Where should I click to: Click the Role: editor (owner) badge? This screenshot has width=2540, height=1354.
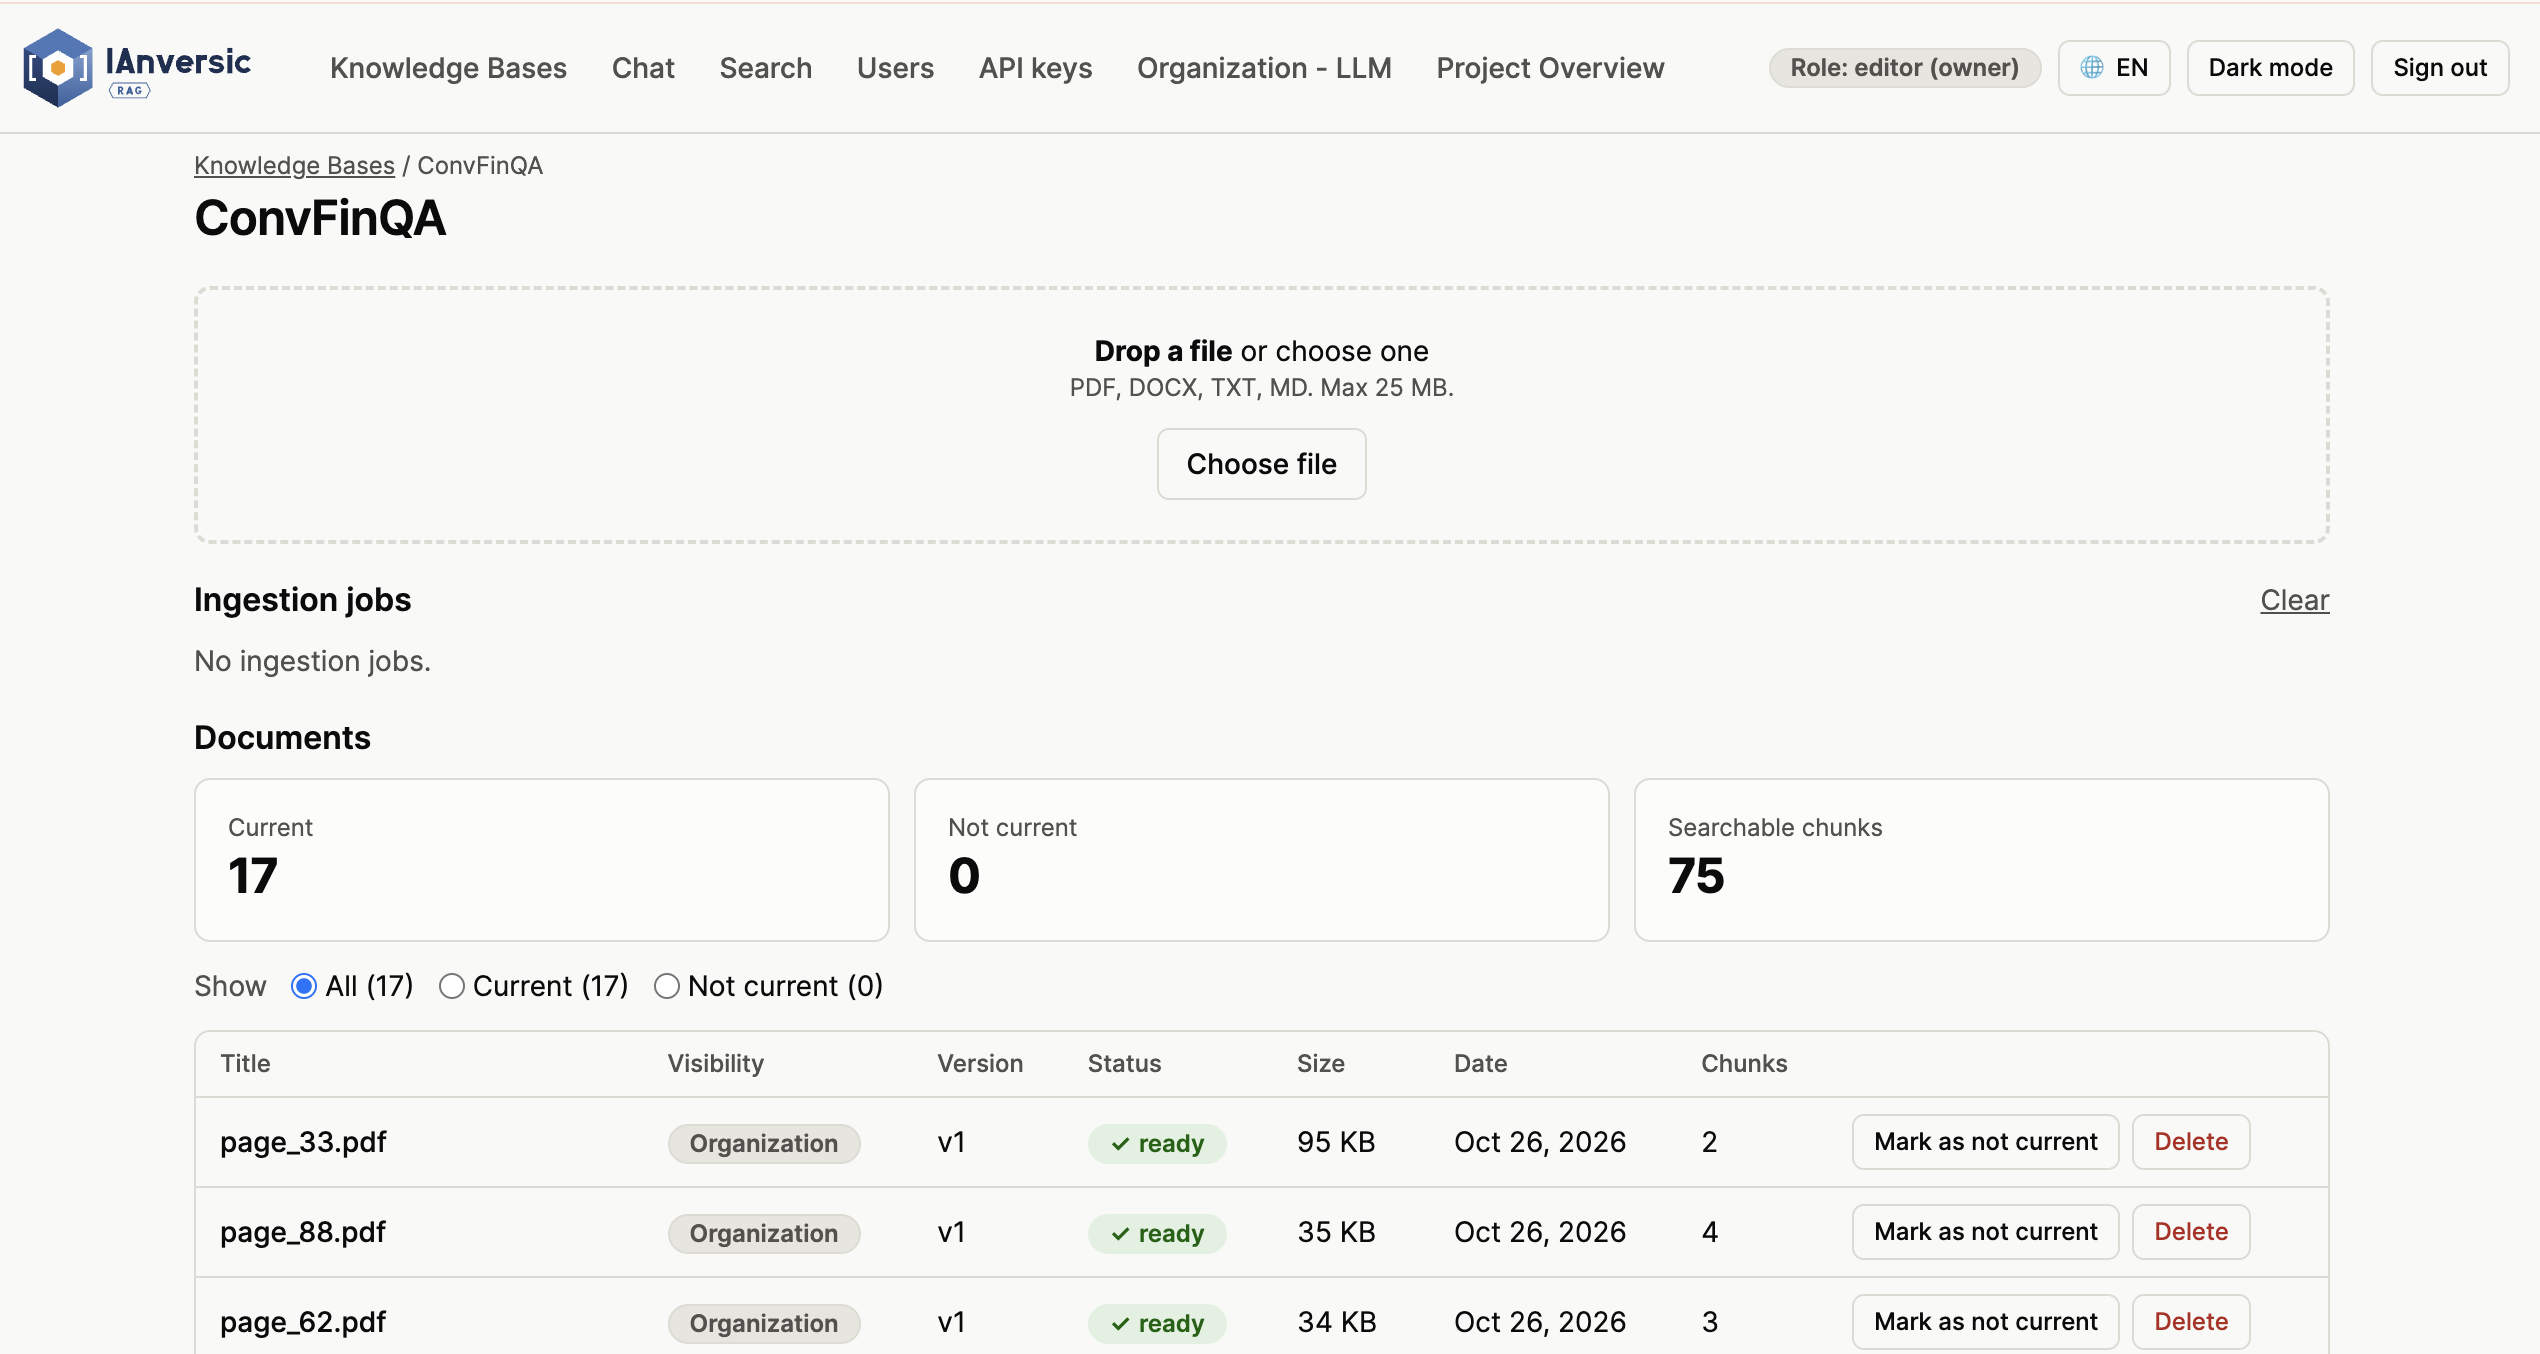(x=1904, y=68)
